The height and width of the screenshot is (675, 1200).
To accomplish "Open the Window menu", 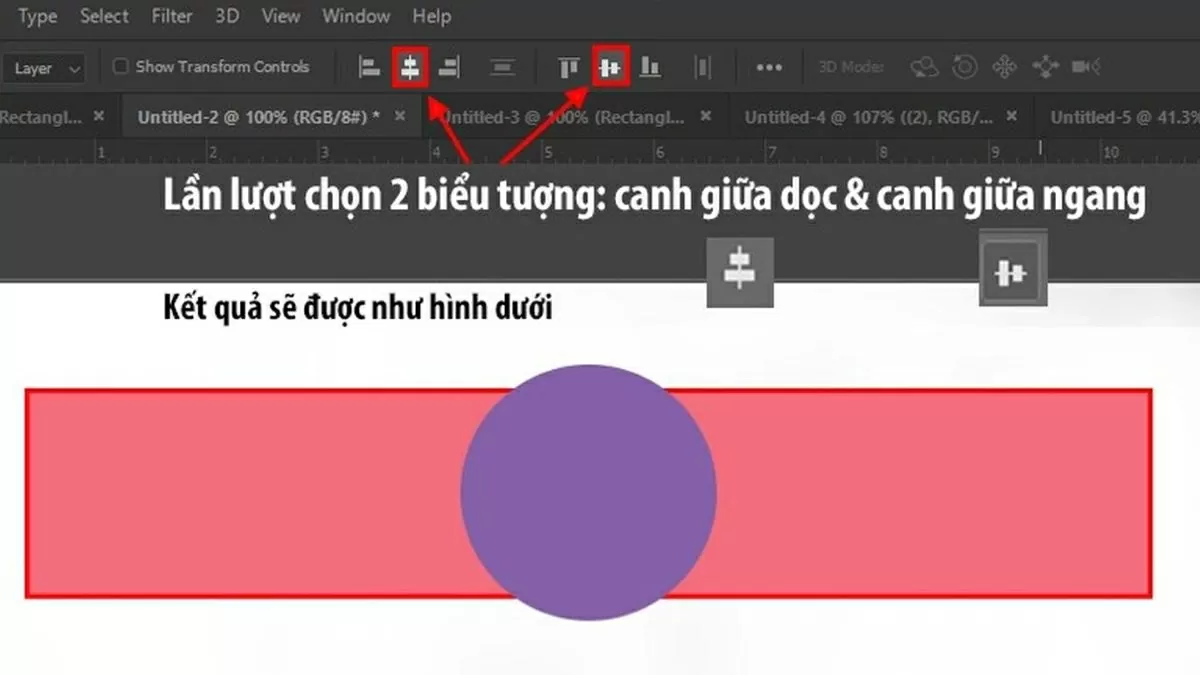I will coord(356,16).
